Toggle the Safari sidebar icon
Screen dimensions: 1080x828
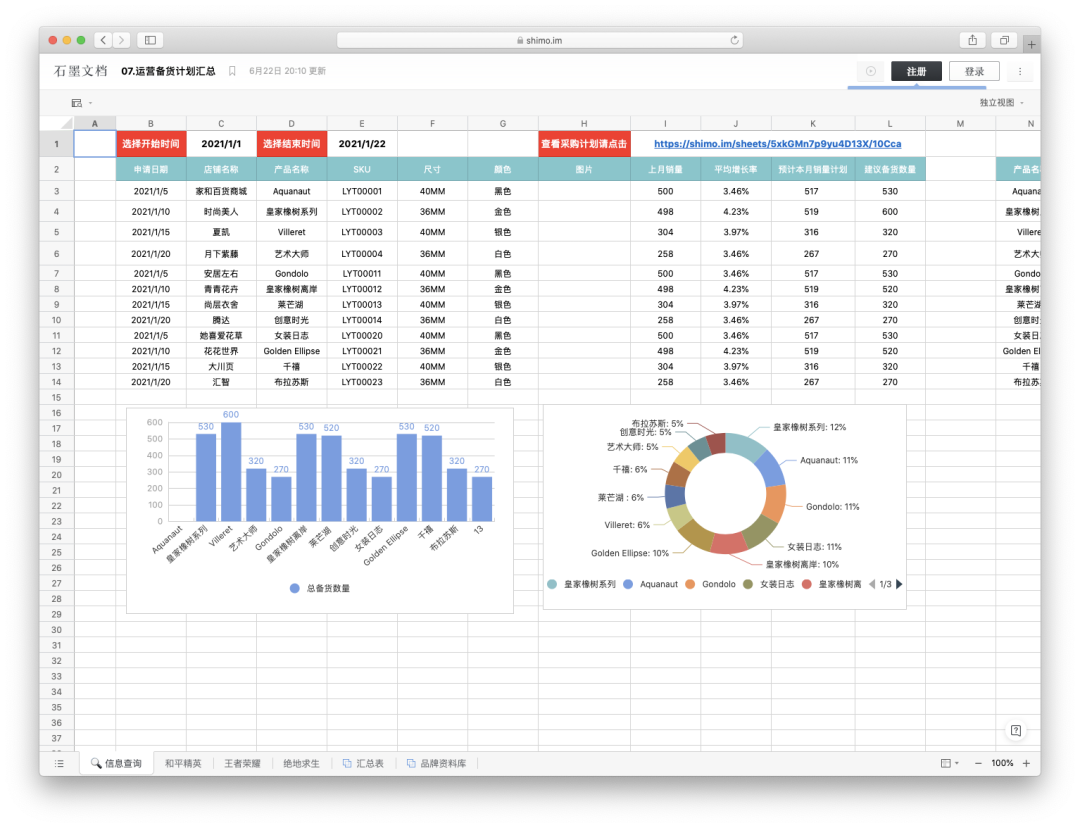pyautogui.click(x=150, y=40)
